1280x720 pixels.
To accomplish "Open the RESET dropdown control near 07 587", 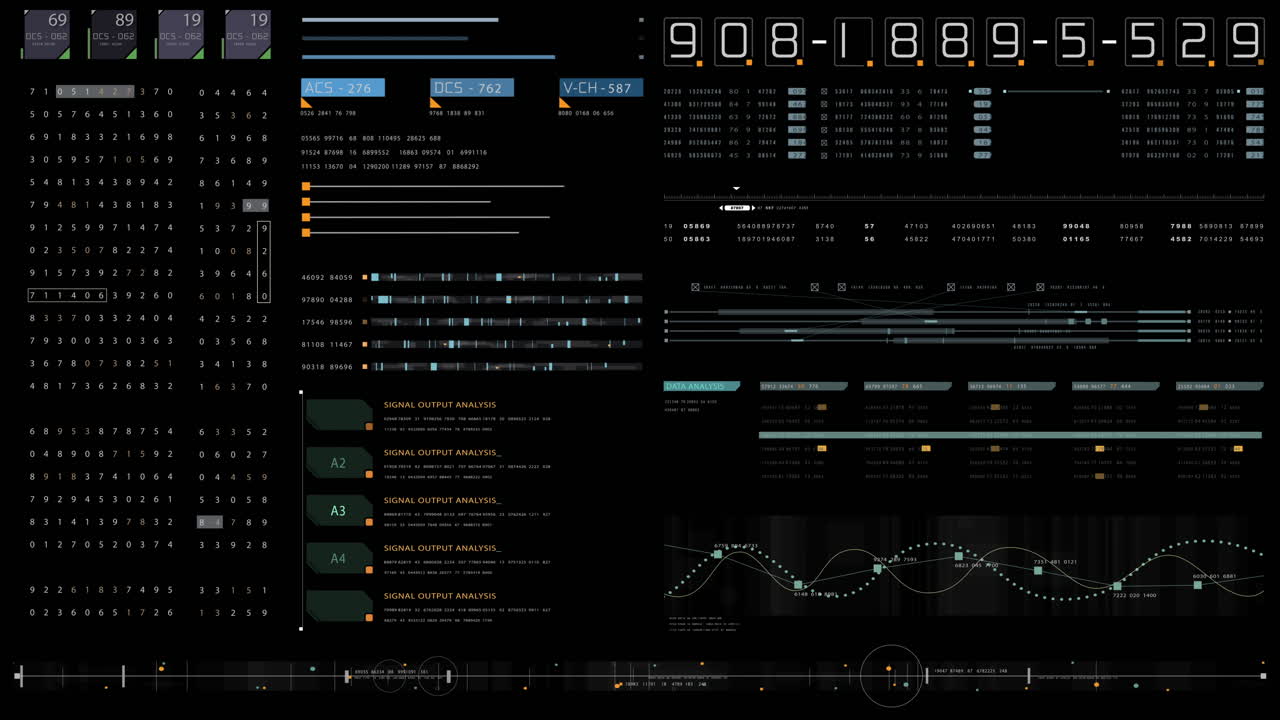I will [737, 208].
